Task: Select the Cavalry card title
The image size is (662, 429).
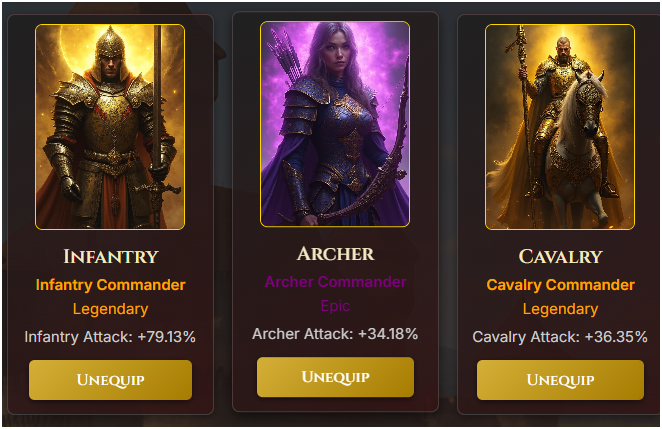Action: point(560,256)
